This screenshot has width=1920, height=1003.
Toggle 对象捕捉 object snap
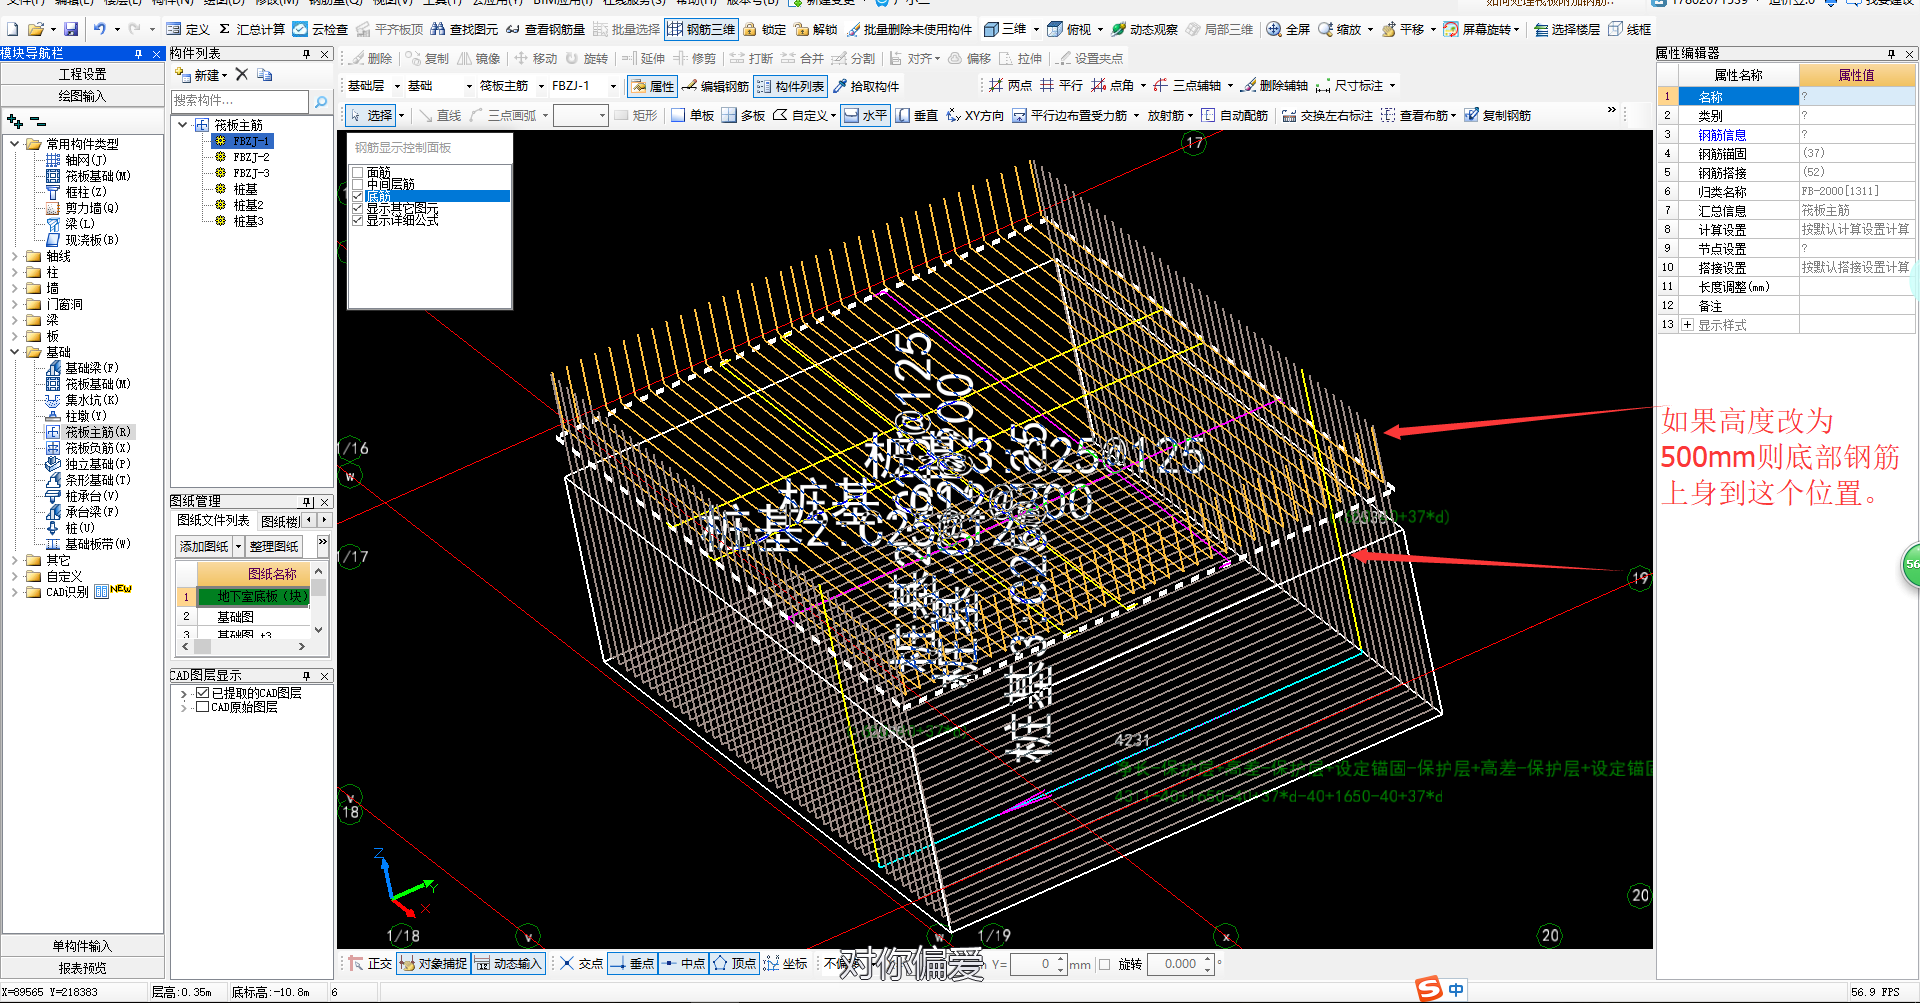pyautogui.click(x=433, y=964)
